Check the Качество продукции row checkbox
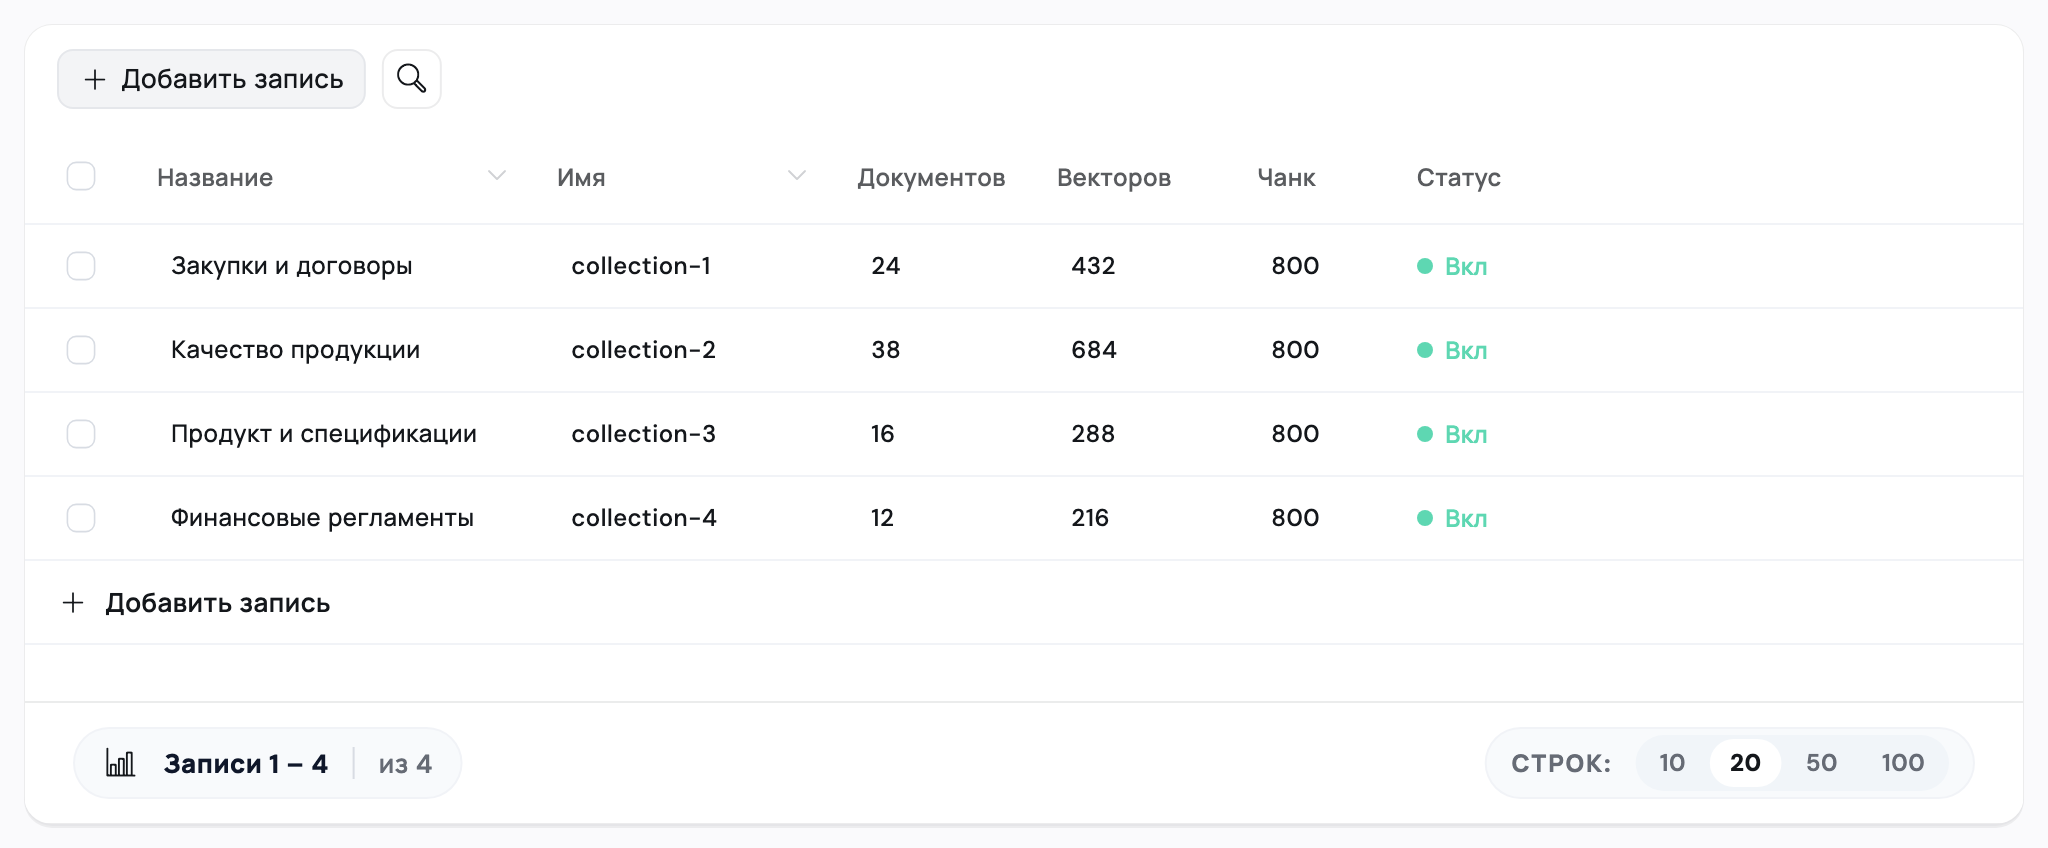This screenshot has width=2048, height=848. tap(81, 350)
